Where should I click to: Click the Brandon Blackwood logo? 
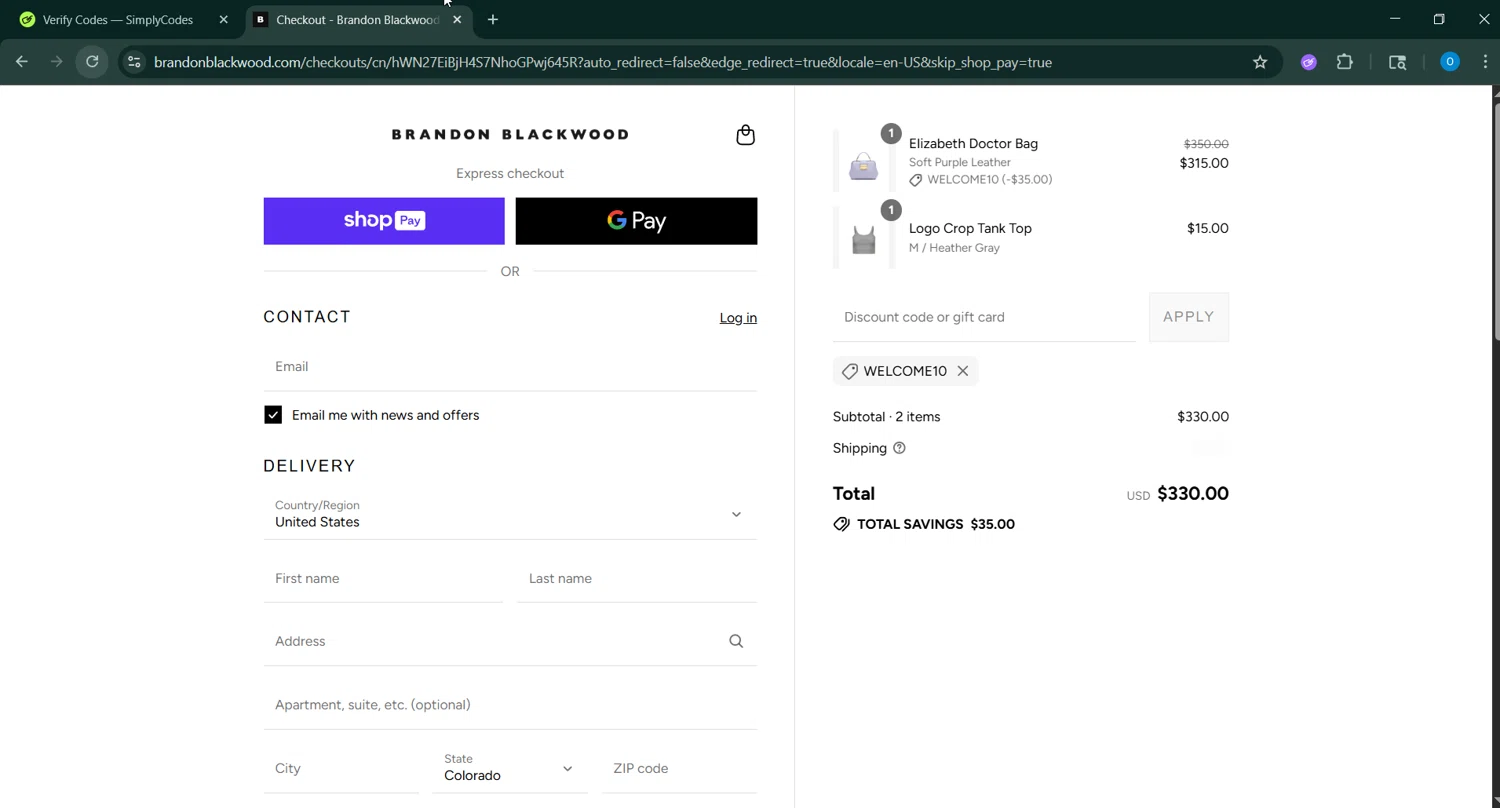(x=510, y=134)
